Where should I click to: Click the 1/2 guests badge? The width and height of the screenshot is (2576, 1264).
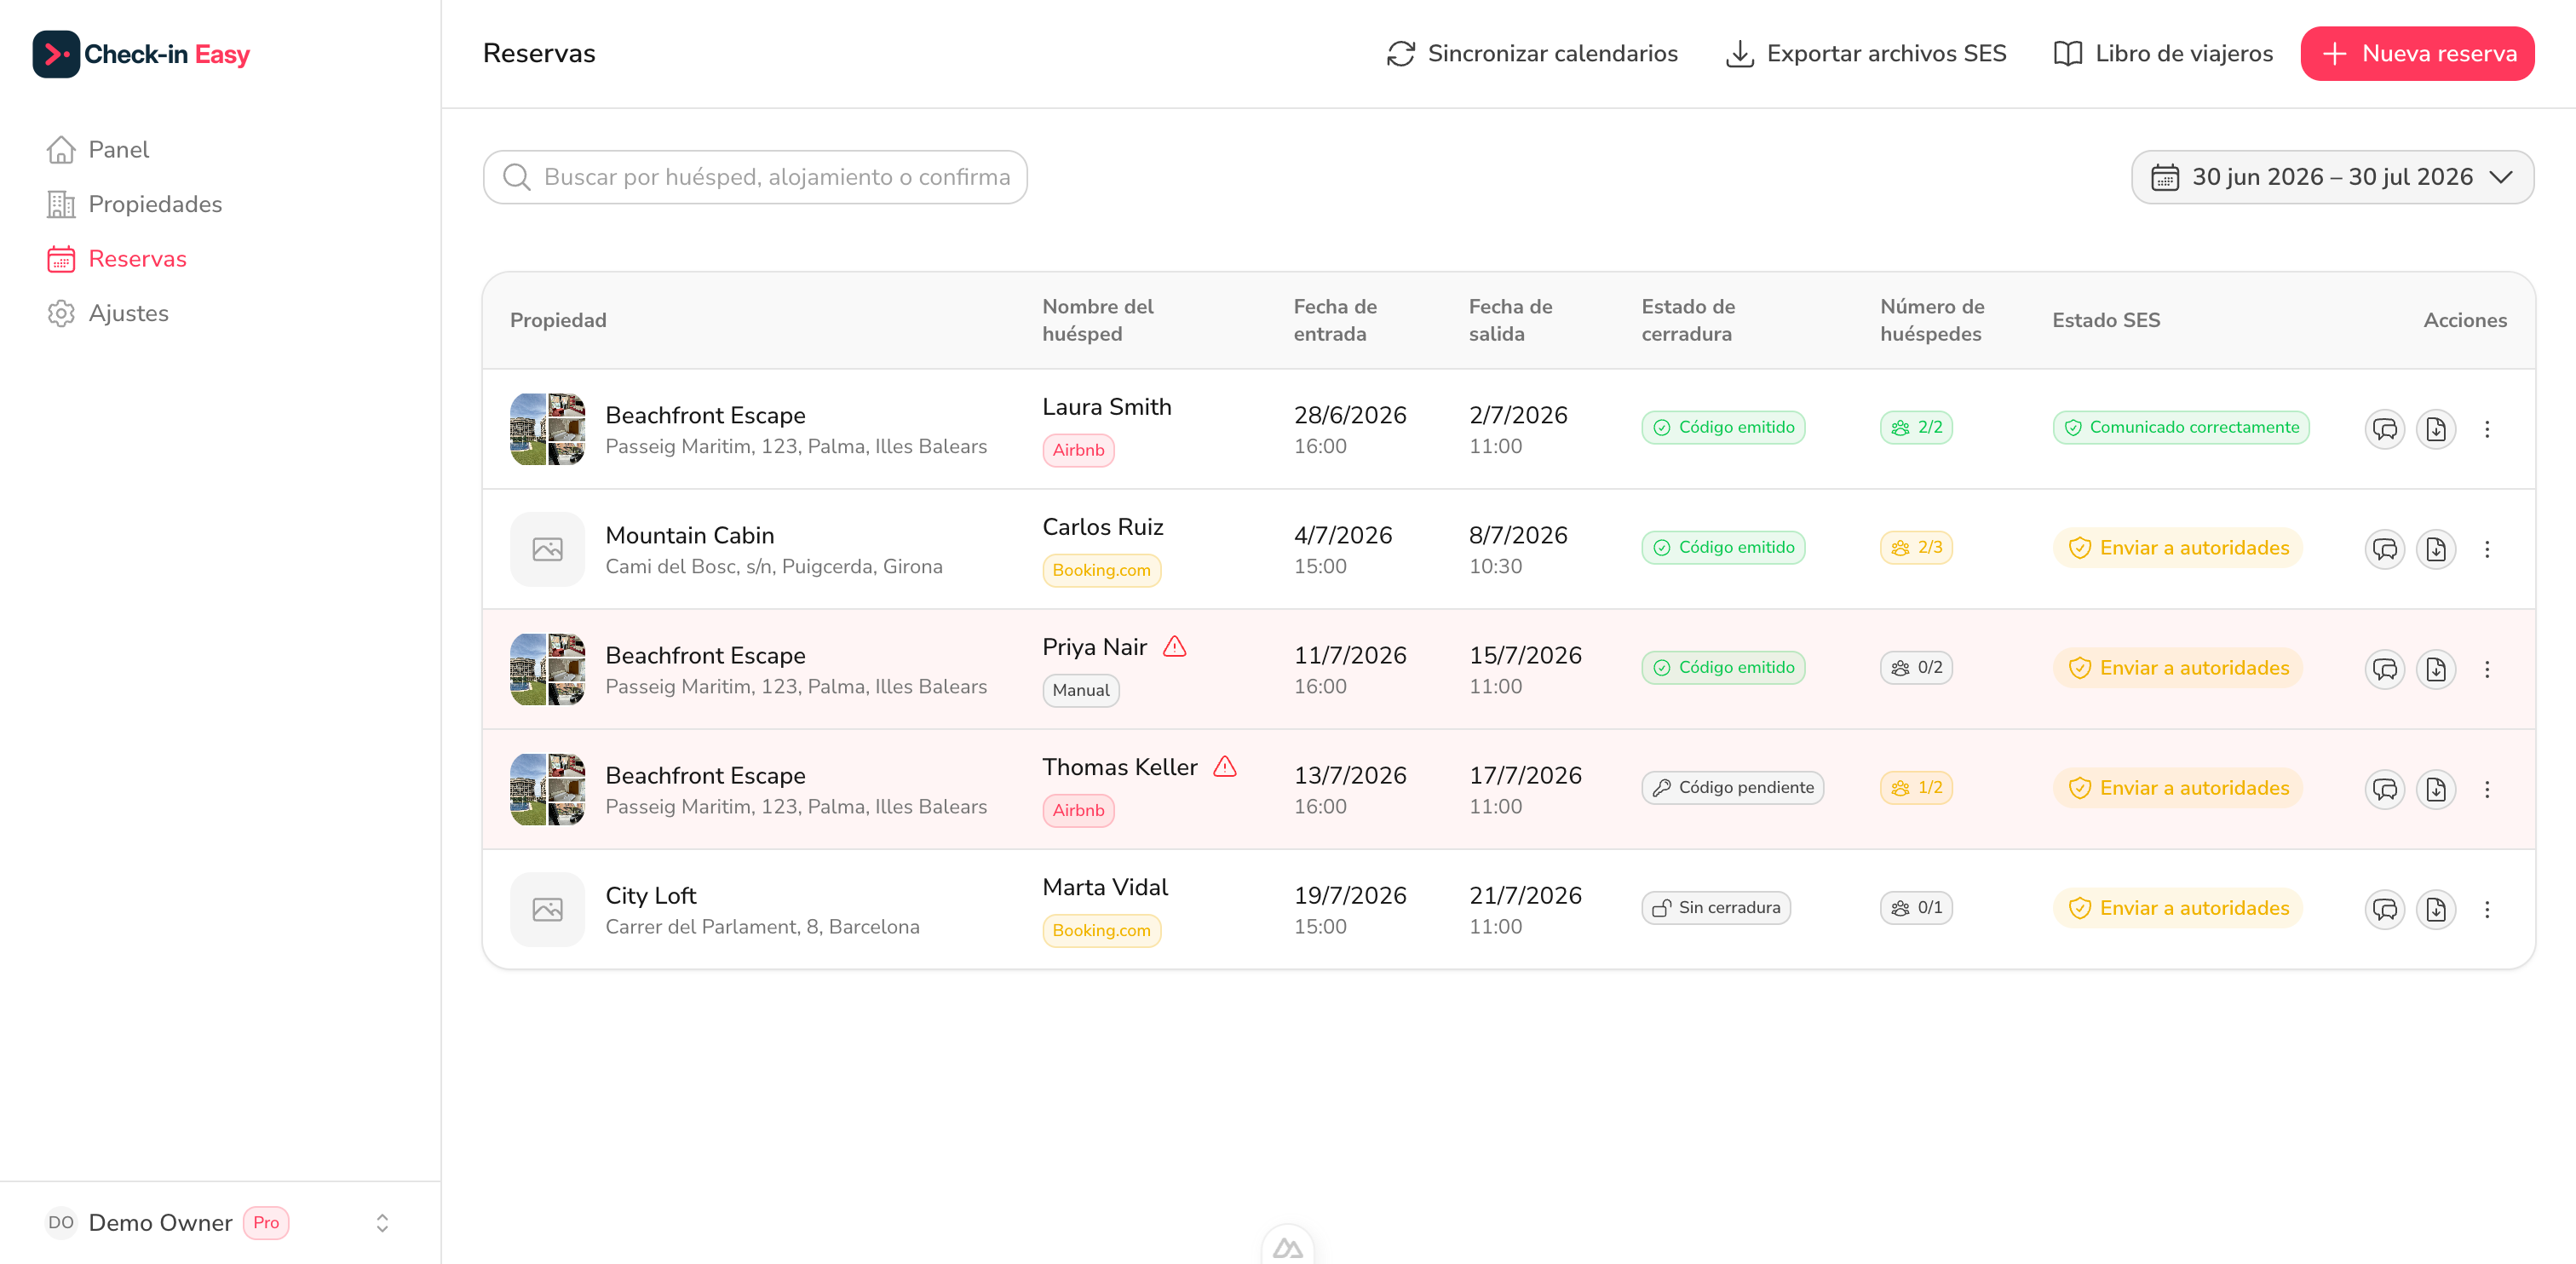[x=1916, y=787]
